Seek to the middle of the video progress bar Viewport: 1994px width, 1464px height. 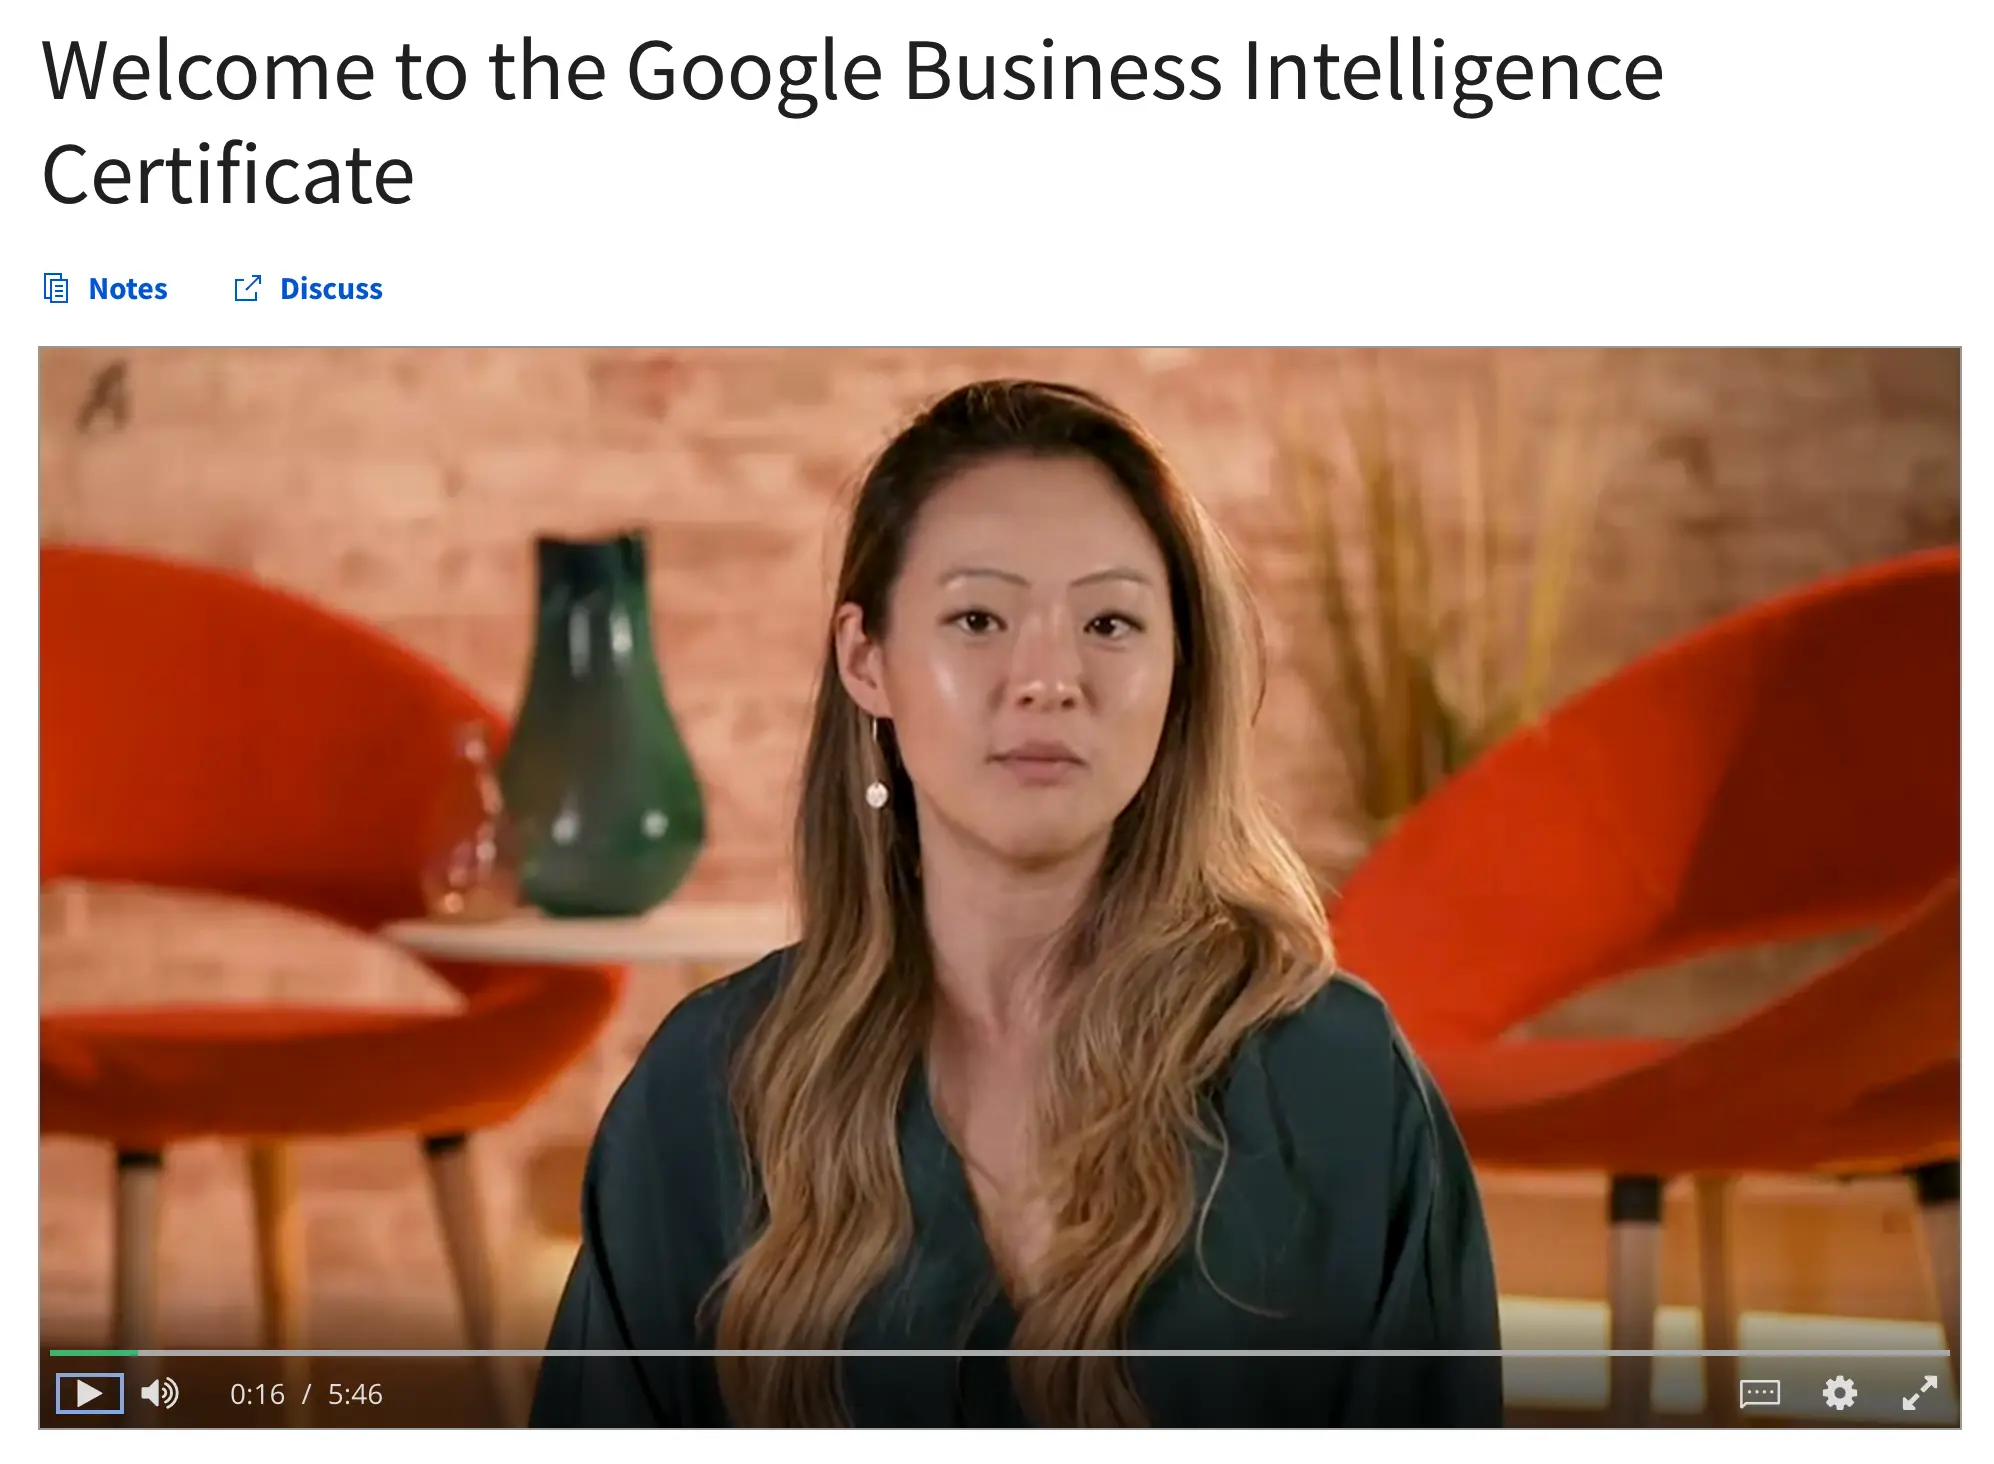1000,1352
